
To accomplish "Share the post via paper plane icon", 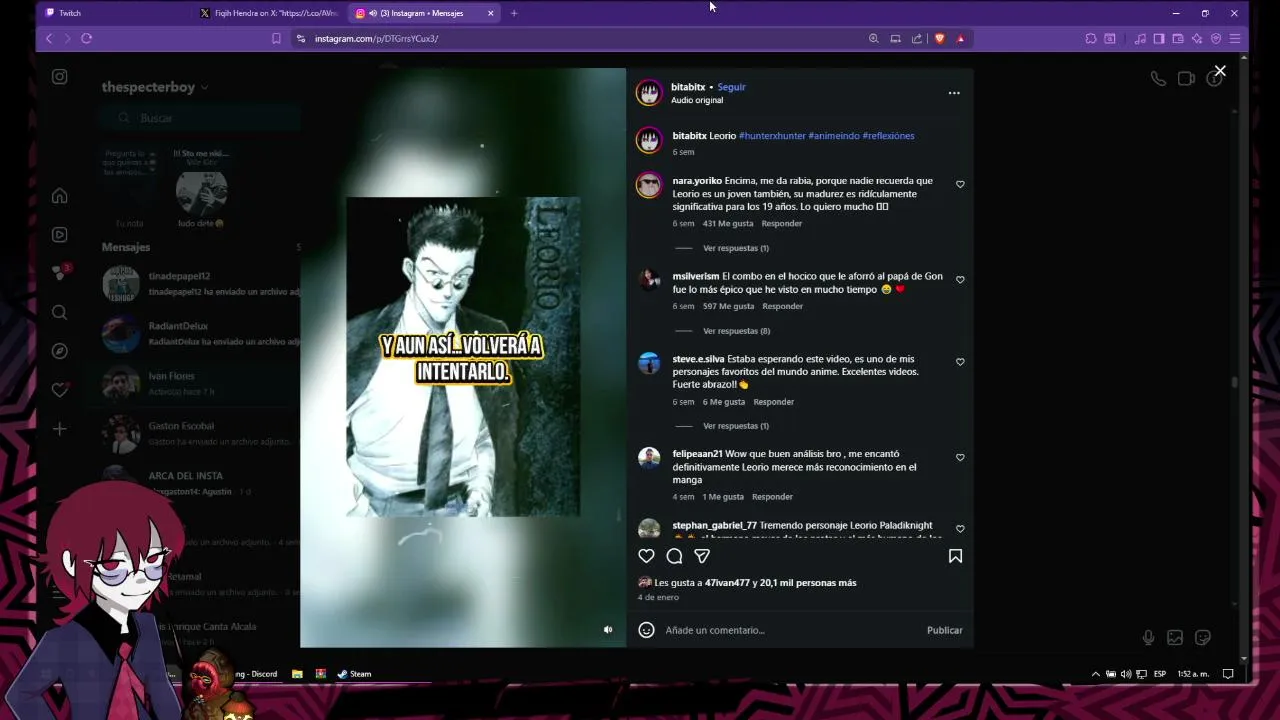I will [702, 556].
